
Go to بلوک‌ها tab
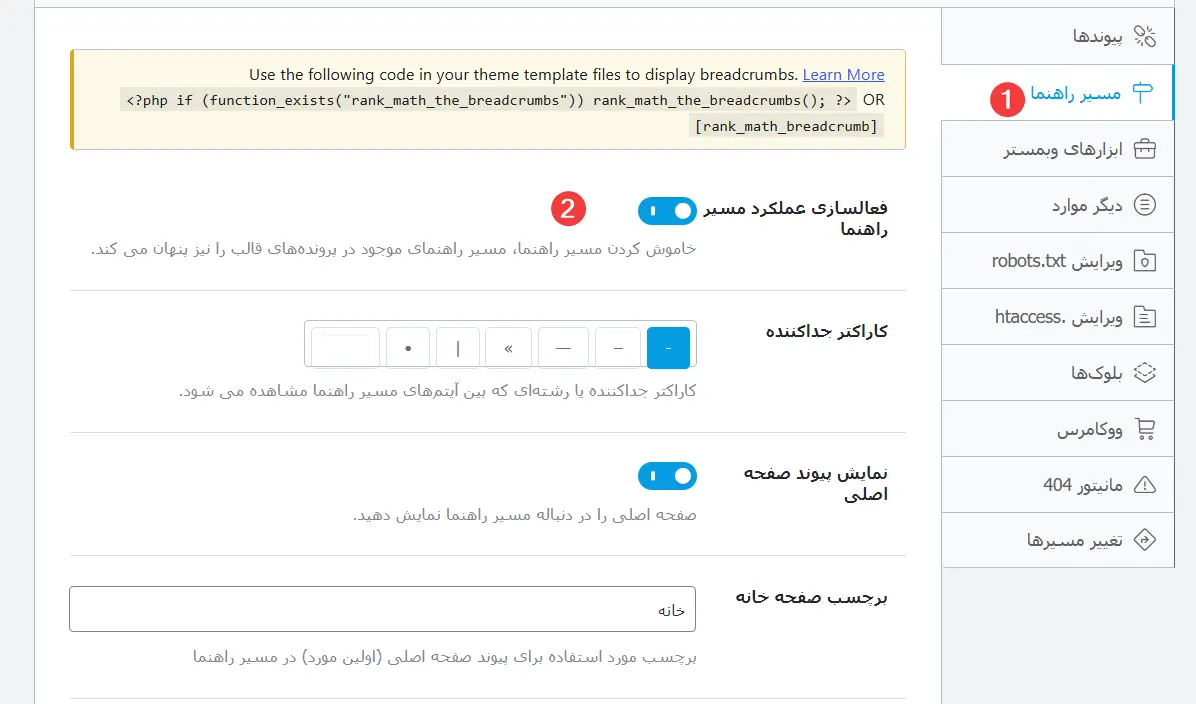pos(1057,373)
